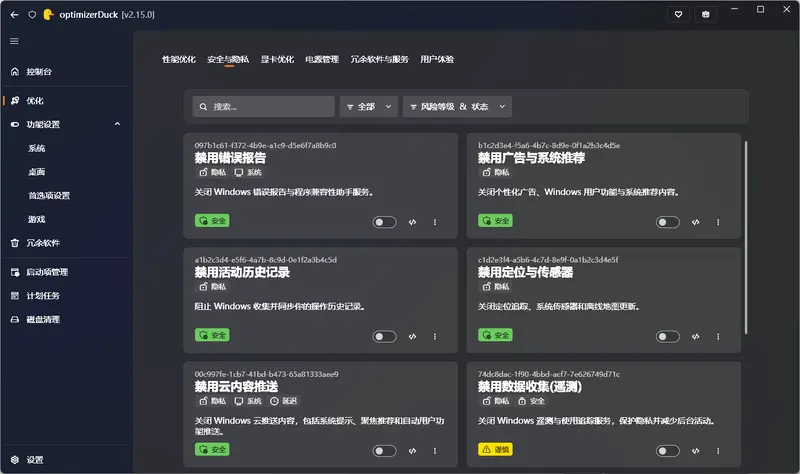Click 安全 badge on 禁用定位与传感器 card
The height and width of the screenshot is (474, 800).
[495, 335]
